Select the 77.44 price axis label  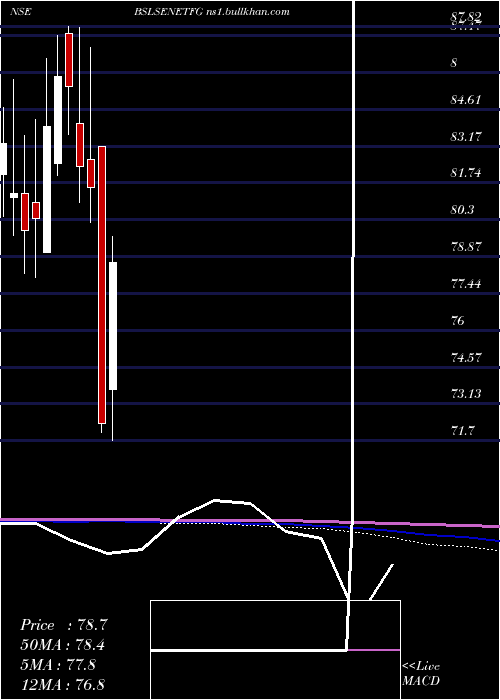click(466, 283)
